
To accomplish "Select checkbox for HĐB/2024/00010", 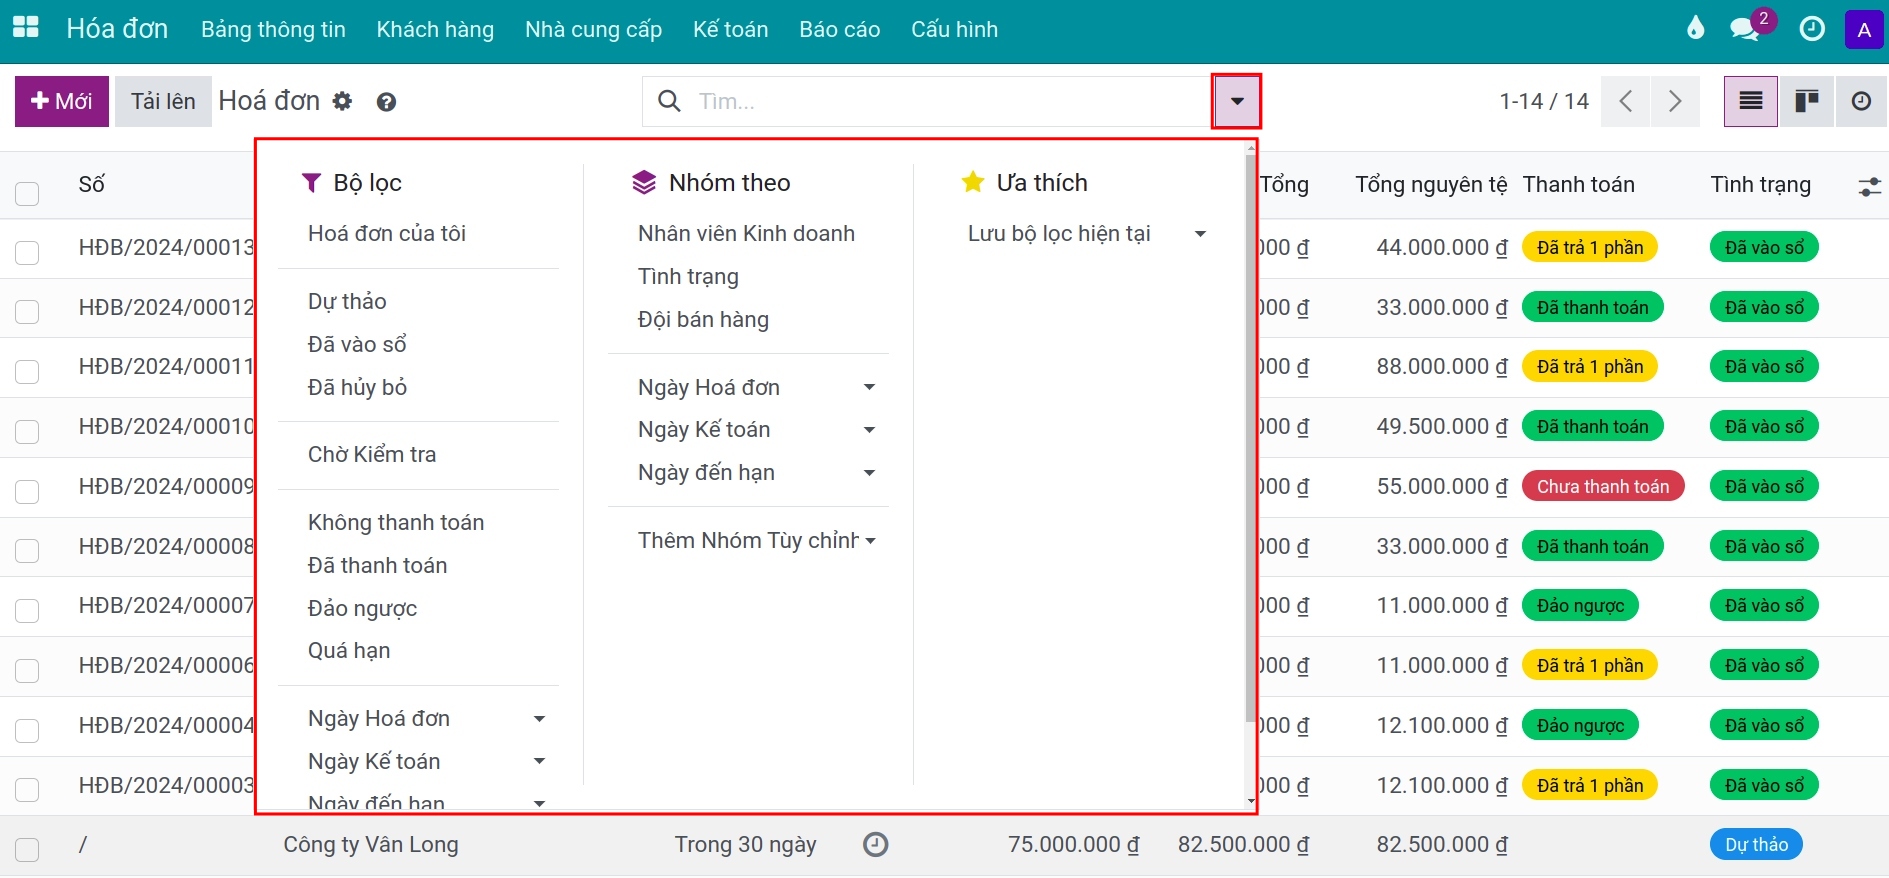I will (x=27, y=432).
